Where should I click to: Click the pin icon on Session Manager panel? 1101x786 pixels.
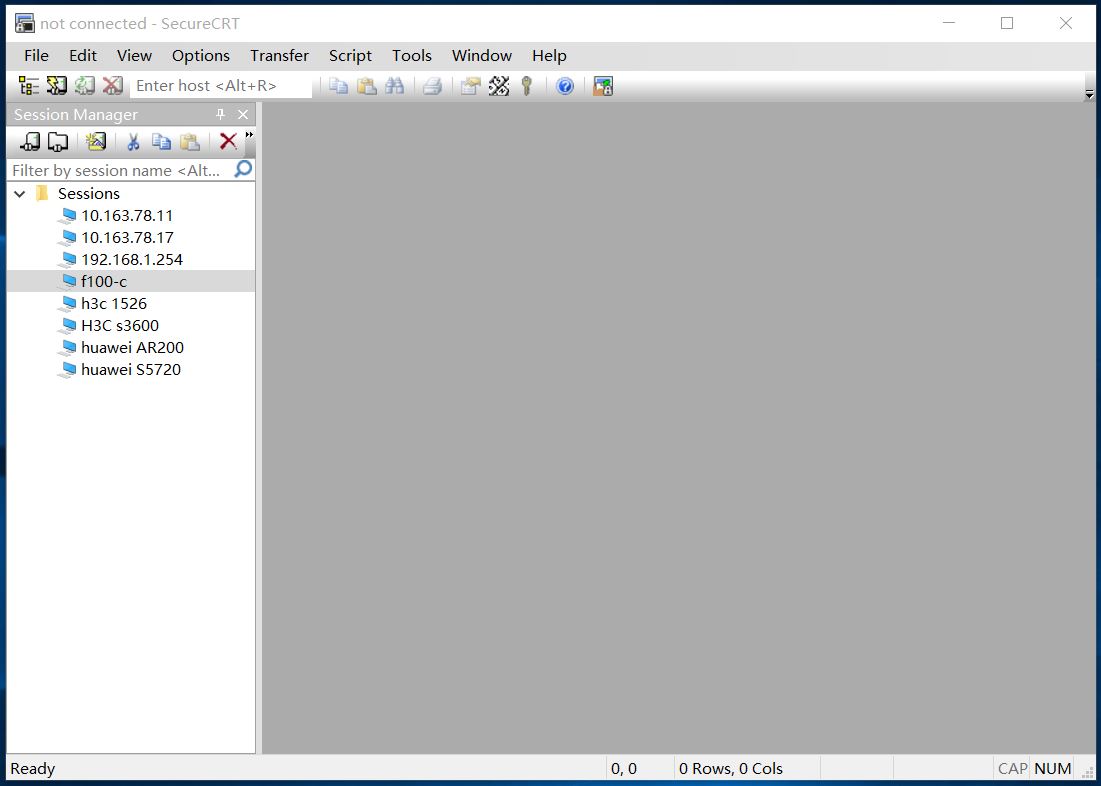point(220,114)
